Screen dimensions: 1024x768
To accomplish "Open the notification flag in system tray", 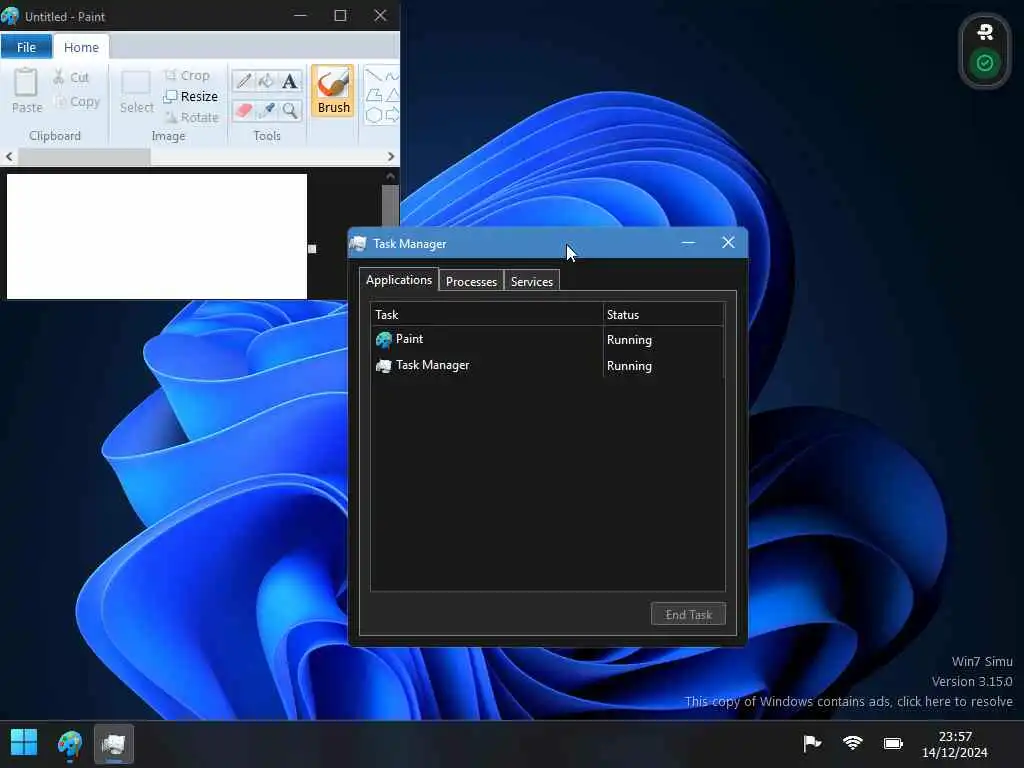I will coord(812,743).
